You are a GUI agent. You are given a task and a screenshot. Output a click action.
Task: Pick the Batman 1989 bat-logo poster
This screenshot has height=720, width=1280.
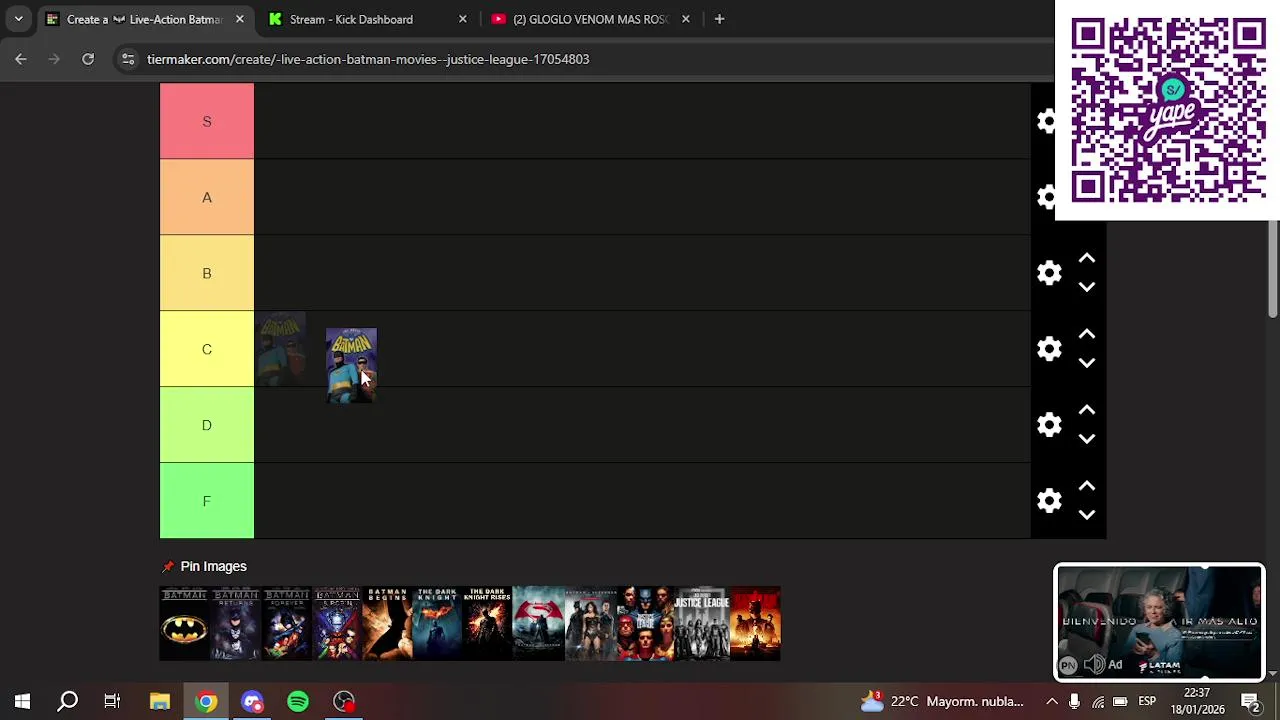click(x=185, y=624)
